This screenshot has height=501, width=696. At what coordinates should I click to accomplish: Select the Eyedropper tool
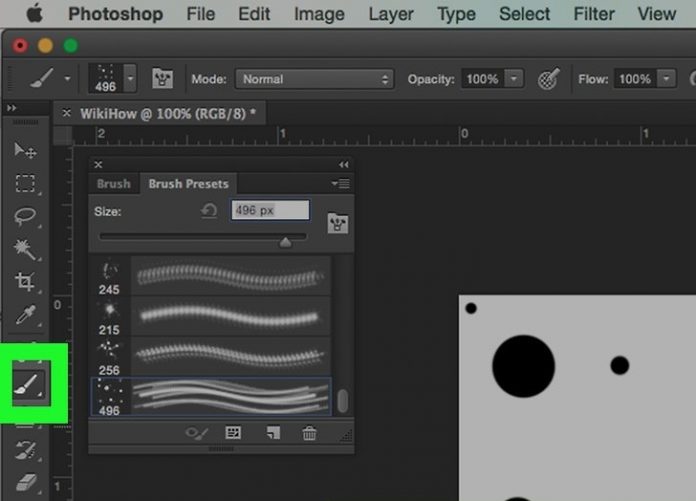point(25,314)
